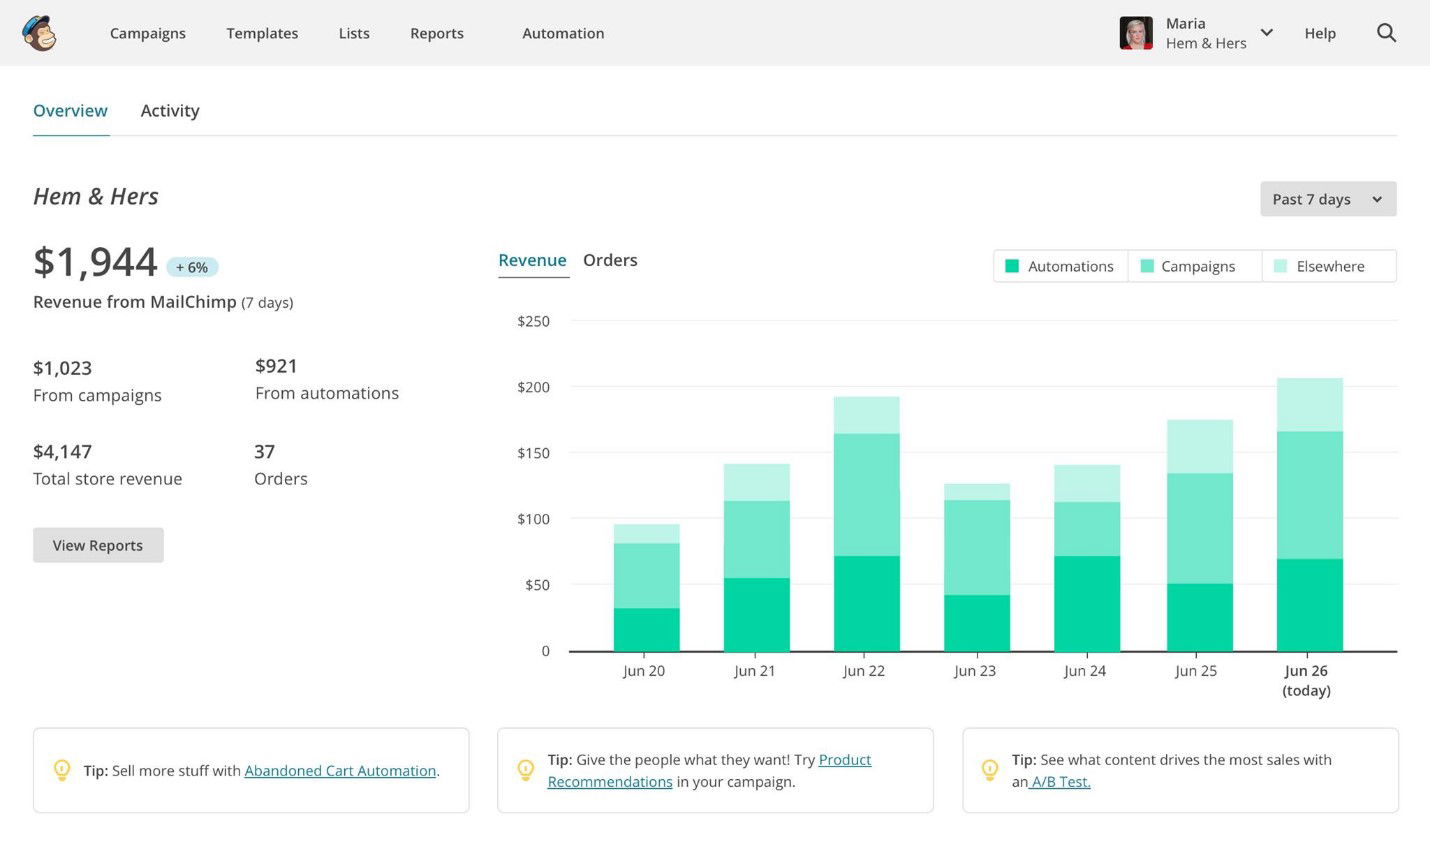Click the View Reports button
The width and height of the screenshot is (1430, 844).
[x=97, y=545]
